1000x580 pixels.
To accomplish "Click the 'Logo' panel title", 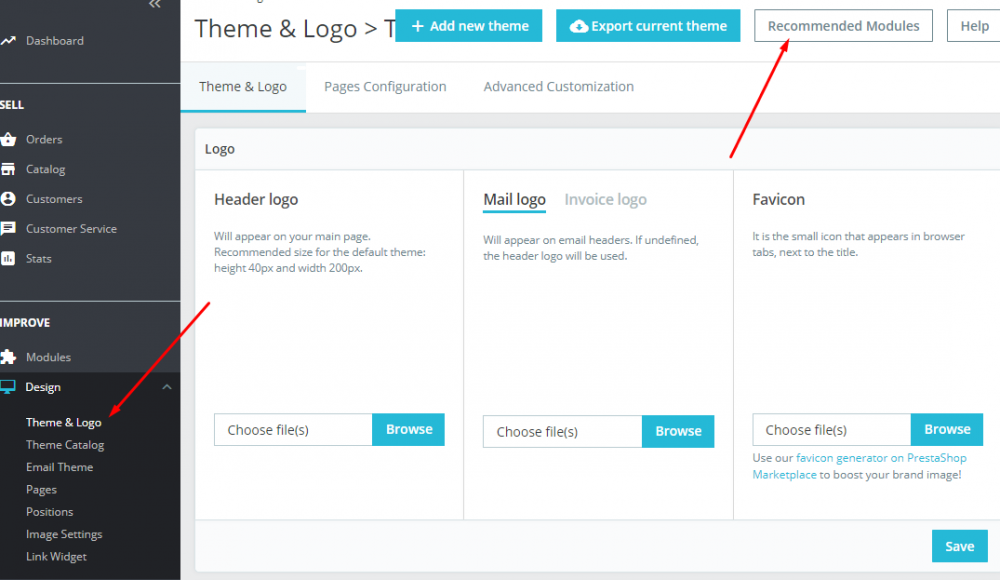I will pos(220,149).
